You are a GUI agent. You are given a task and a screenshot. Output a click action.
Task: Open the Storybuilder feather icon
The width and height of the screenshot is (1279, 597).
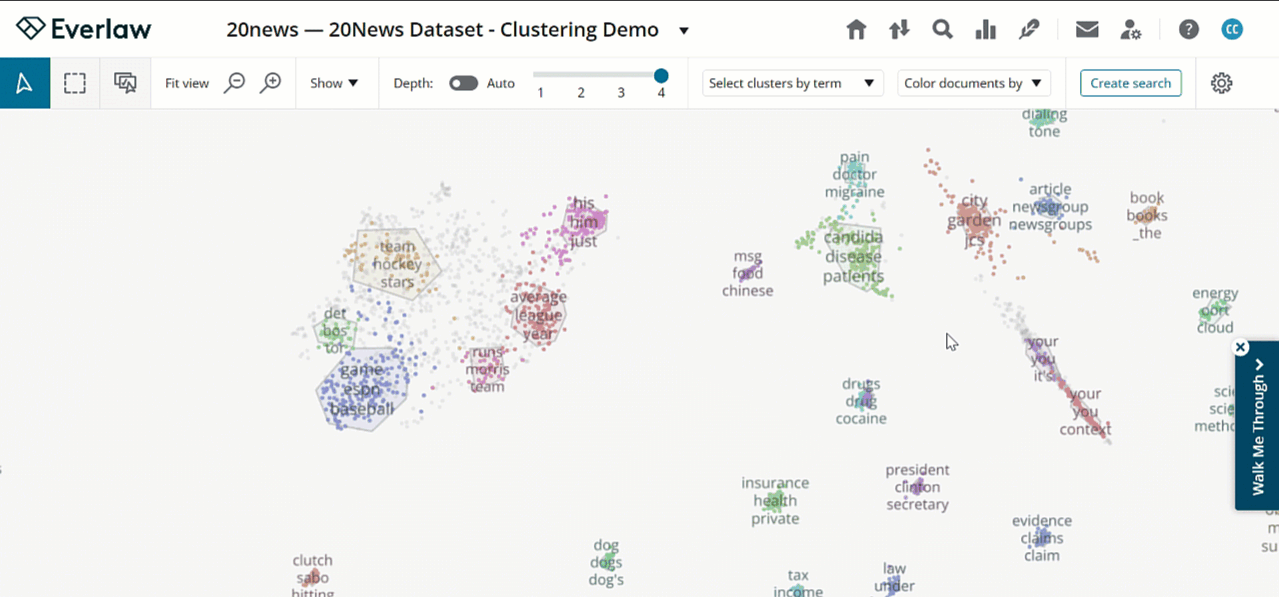[x=1029, y=30]
